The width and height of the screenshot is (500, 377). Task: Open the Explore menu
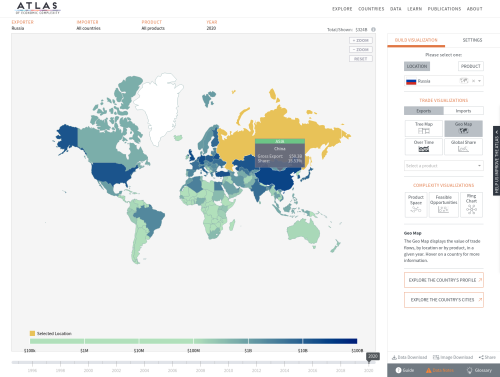click(342, 9)
